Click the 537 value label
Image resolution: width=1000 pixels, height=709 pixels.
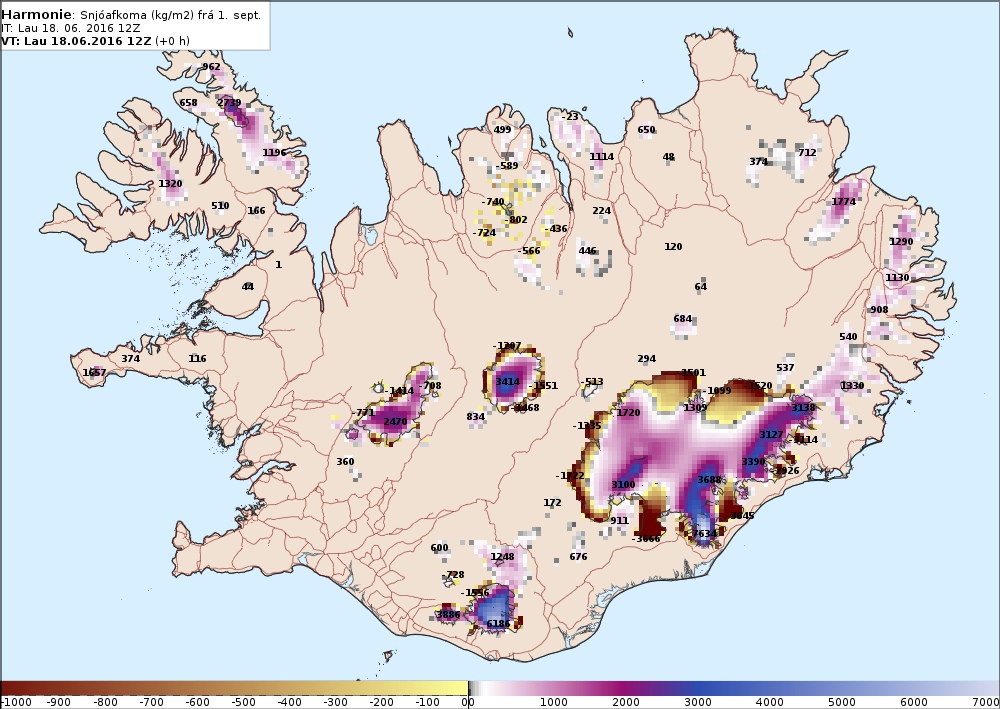click(785, 367)
